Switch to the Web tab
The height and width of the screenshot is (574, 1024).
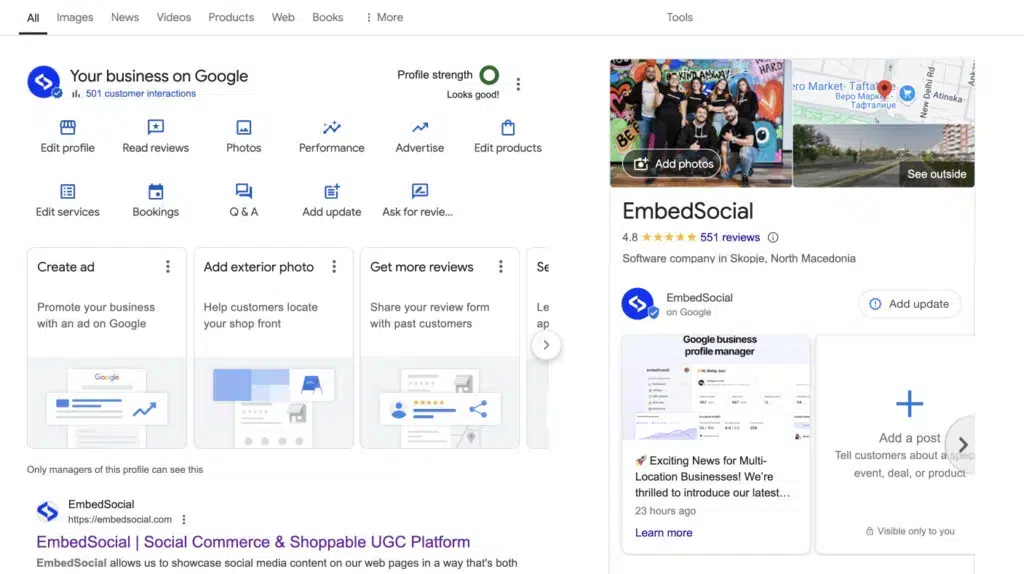pos(283,18)
